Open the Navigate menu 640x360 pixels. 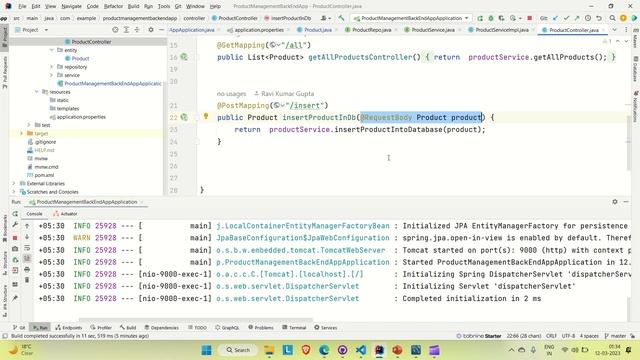(71, 6)
